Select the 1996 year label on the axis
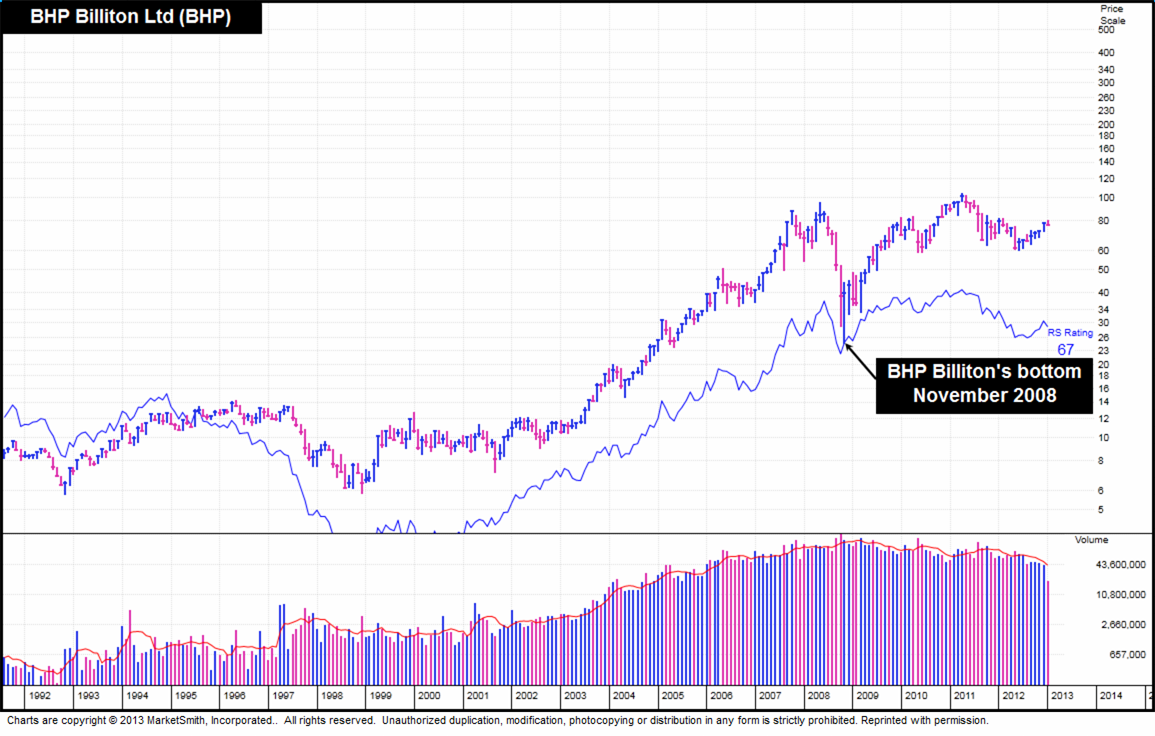1155x736 pixels. click(234, 695)
